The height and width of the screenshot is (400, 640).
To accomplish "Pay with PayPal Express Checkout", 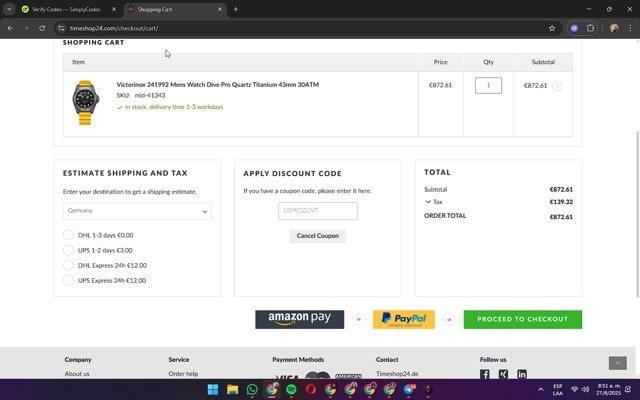I will click(x=404, y=319).
